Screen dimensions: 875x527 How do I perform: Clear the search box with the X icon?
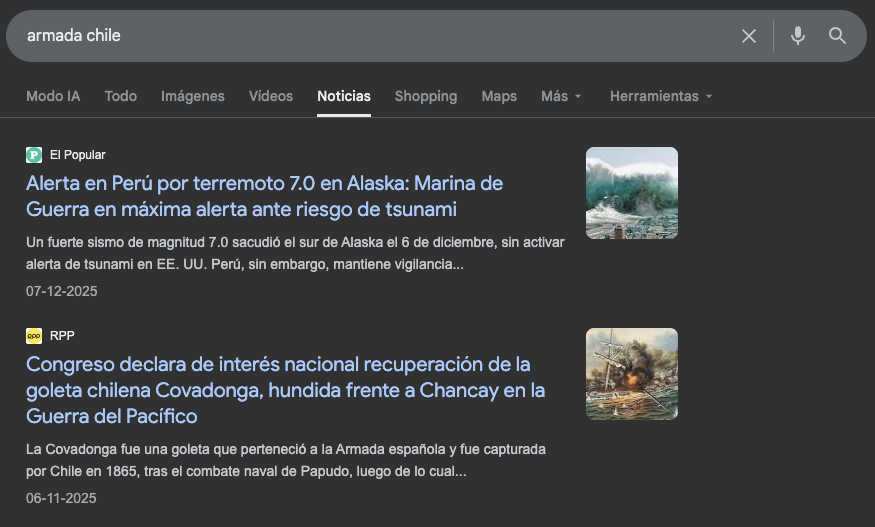tap(748, 36)
